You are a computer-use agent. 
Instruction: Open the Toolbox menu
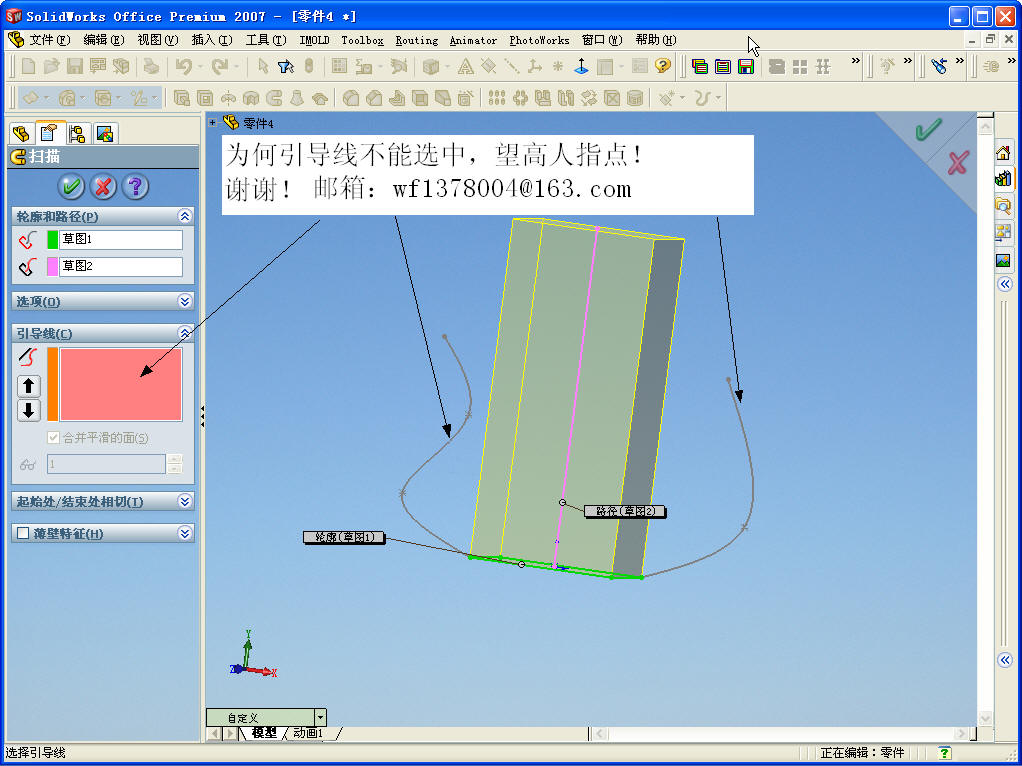[362, 40]
